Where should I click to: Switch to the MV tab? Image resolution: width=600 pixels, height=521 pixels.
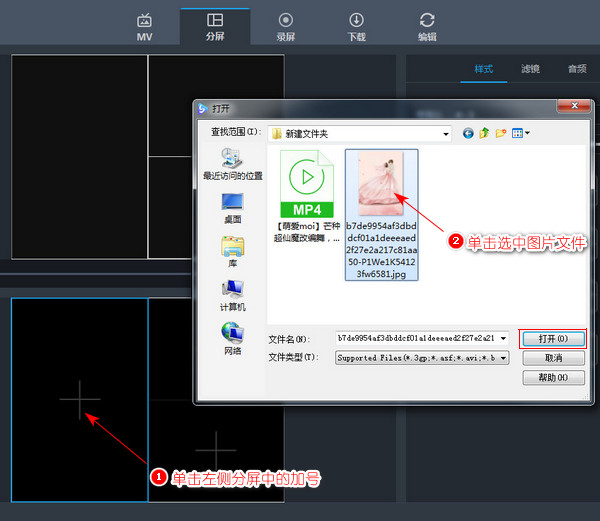[x=144, y=27]
